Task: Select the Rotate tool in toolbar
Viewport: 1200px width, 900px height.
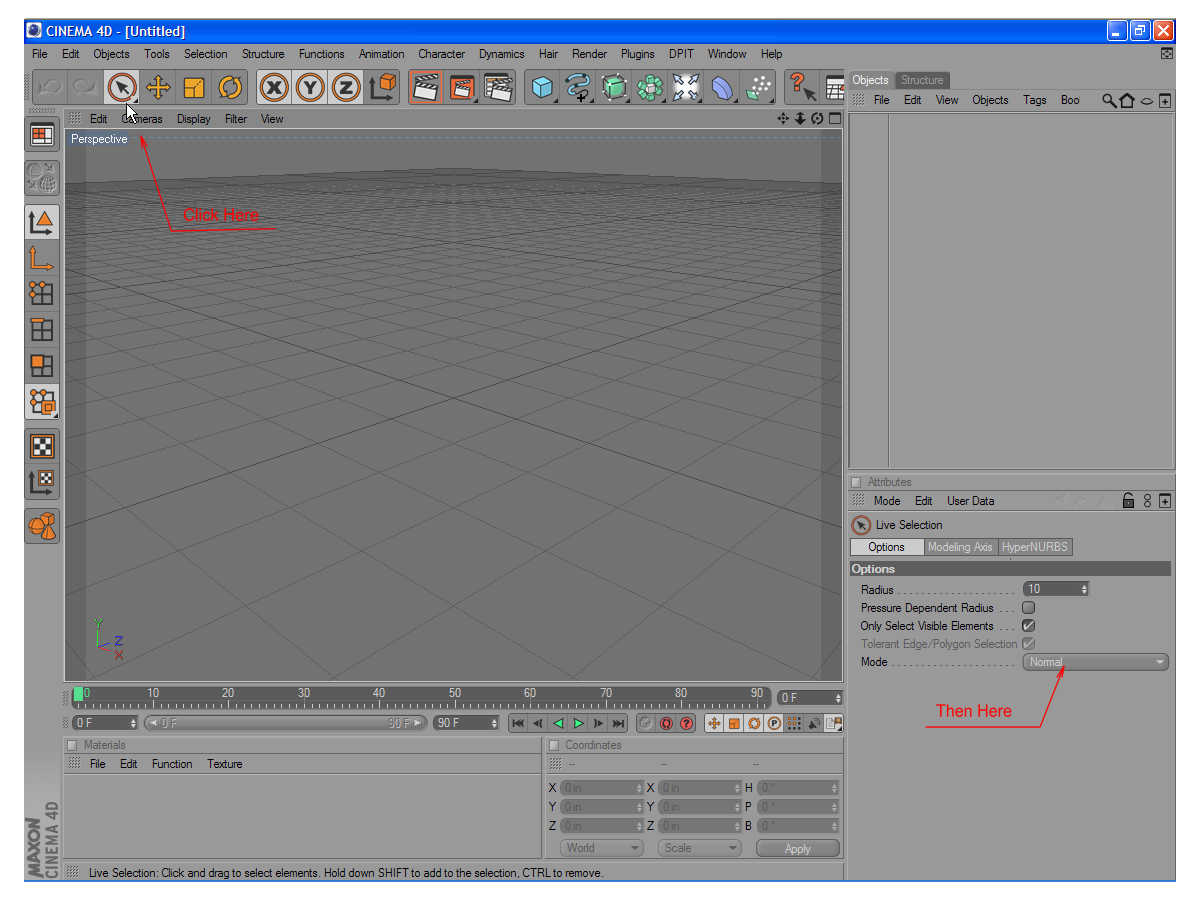Action: coord(230,88)
